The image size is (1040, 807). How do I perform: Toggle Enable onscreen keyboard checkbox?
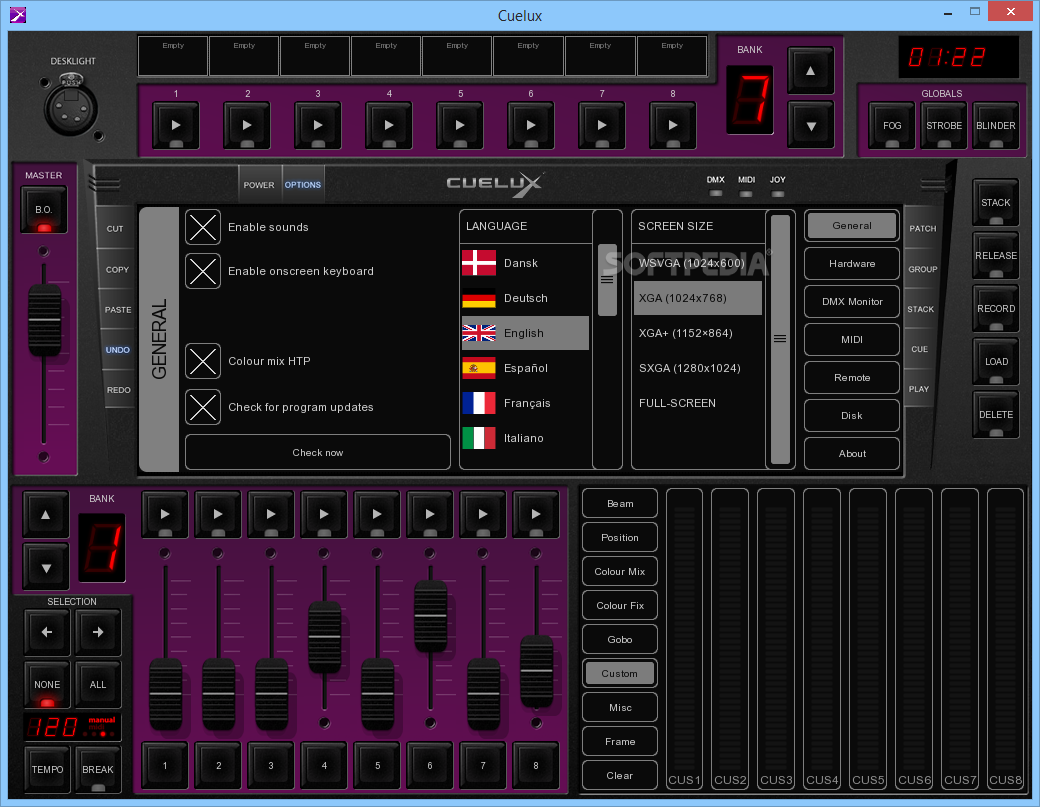[202, 271]
